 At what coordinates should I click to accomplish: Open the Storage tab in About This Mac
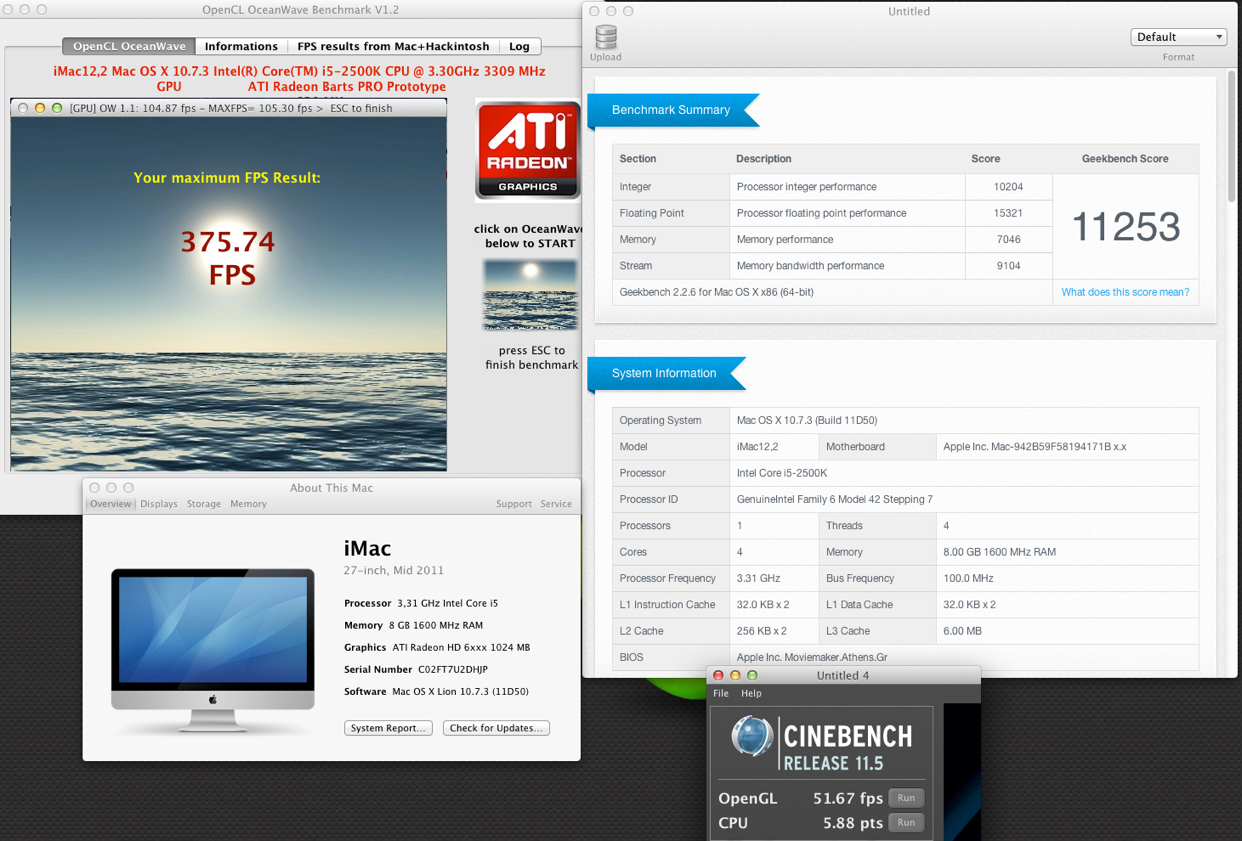204,504
